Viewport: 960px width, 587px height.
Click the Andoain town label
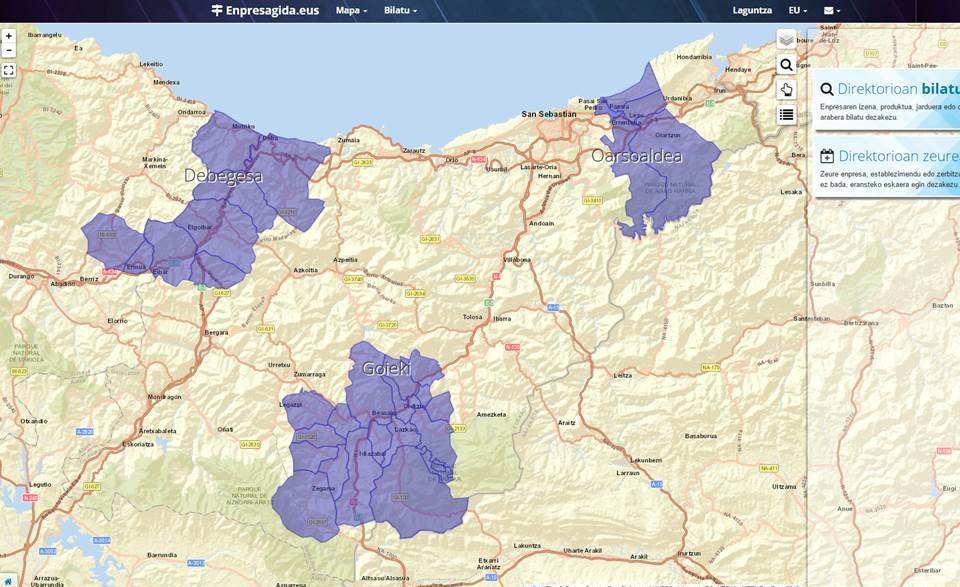coord(541,223)
